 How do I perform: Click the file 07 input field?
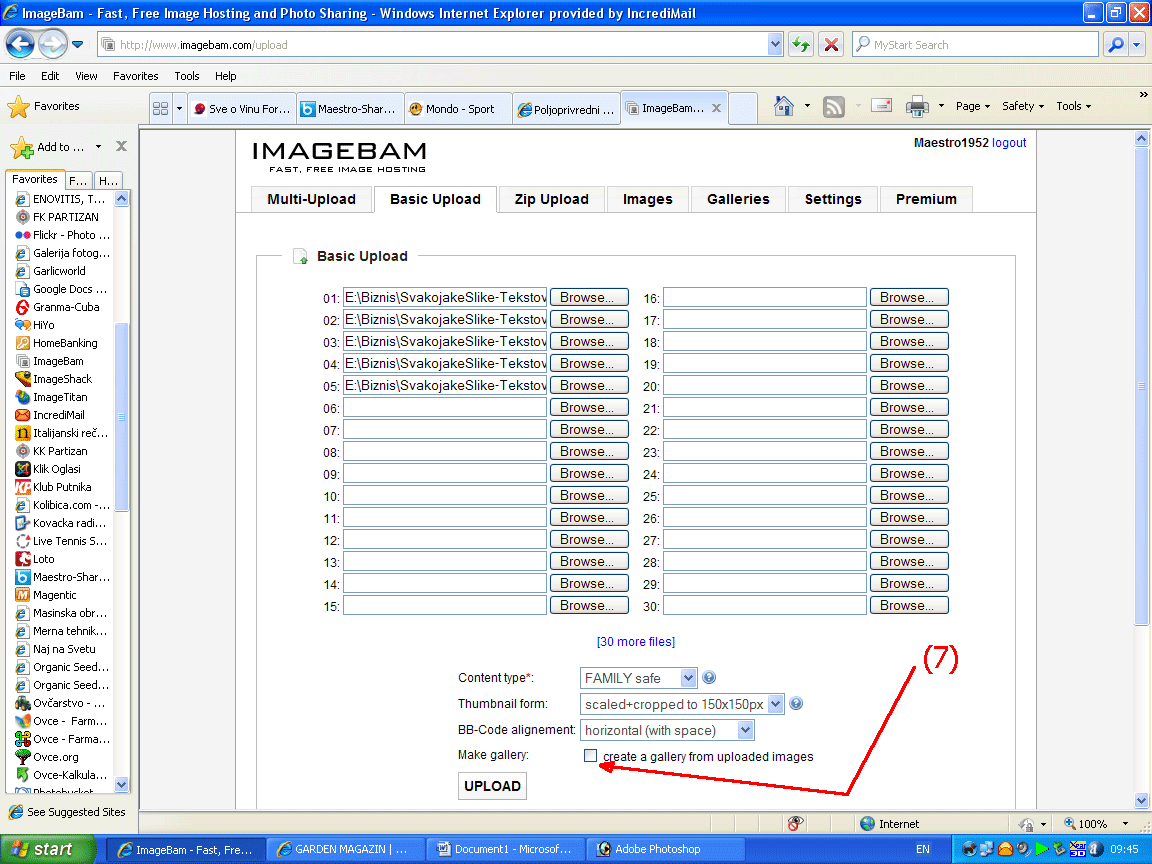point(445,429)
